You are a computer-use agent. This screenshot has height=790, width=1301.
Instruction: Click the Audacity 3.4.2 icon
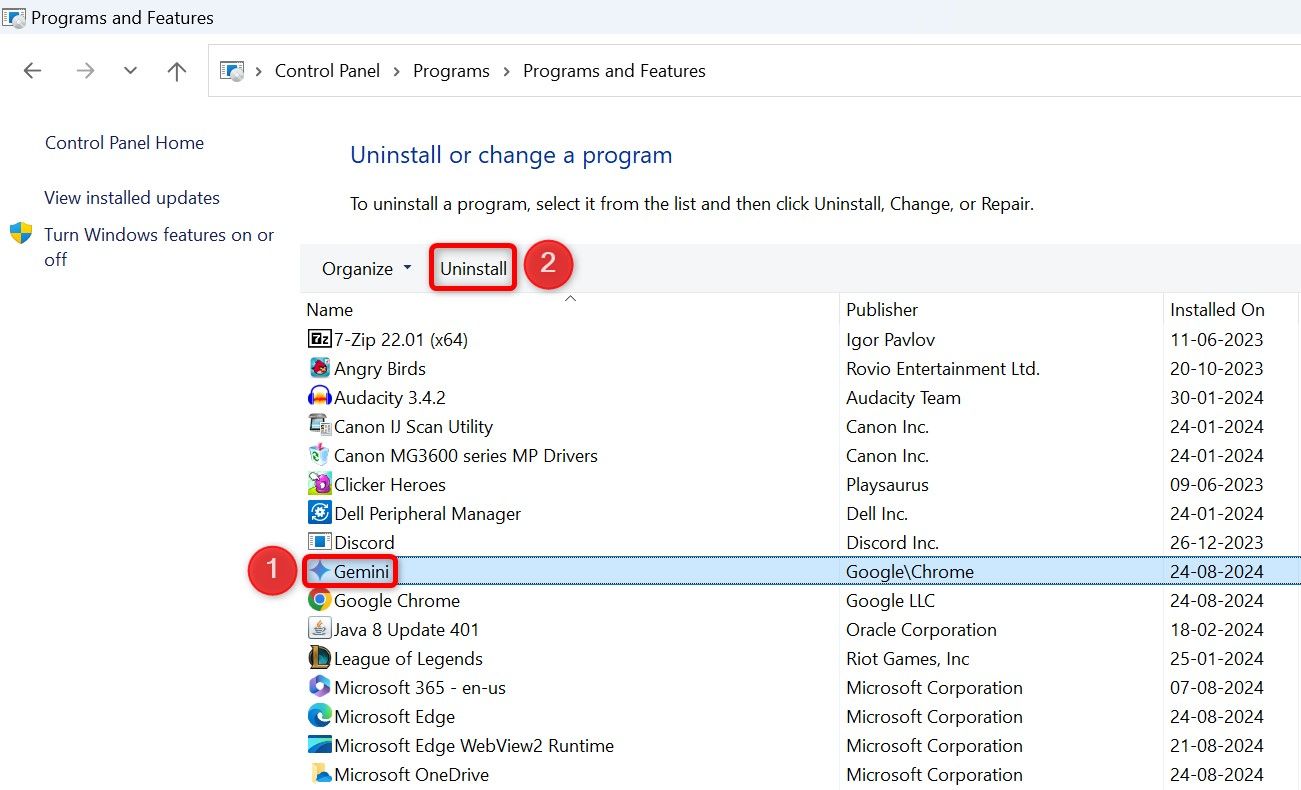[318, 397]
